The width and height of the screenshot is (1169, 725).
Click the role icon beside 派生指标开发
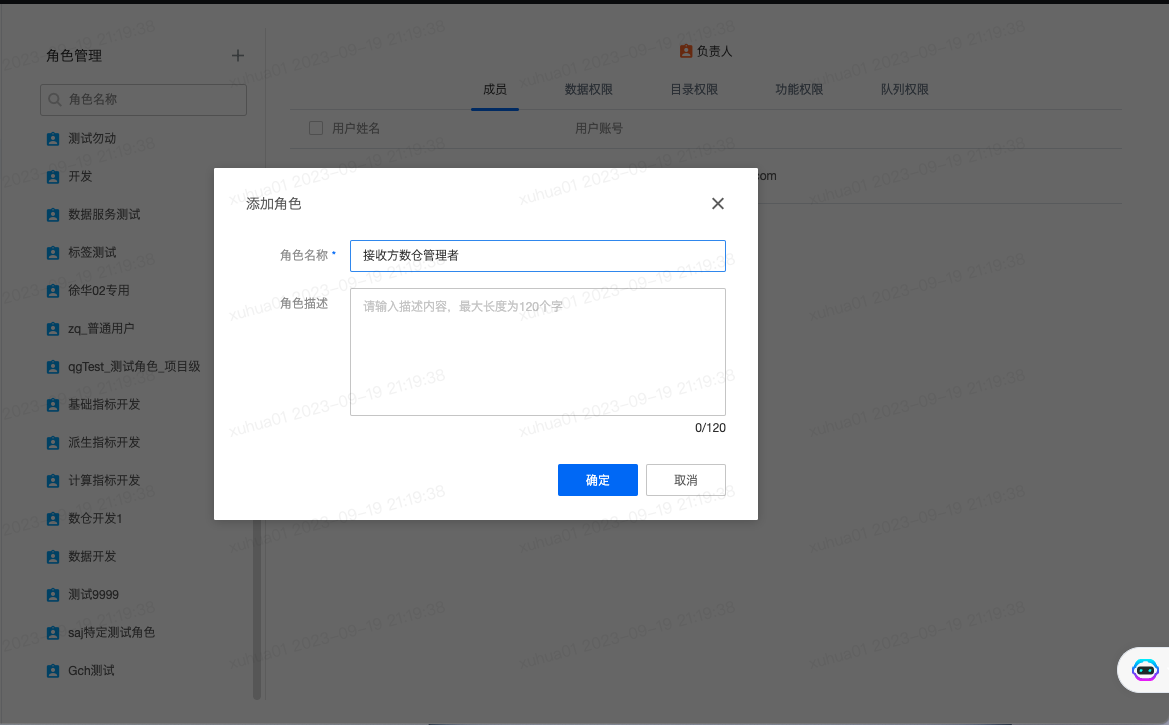(53, 443)
